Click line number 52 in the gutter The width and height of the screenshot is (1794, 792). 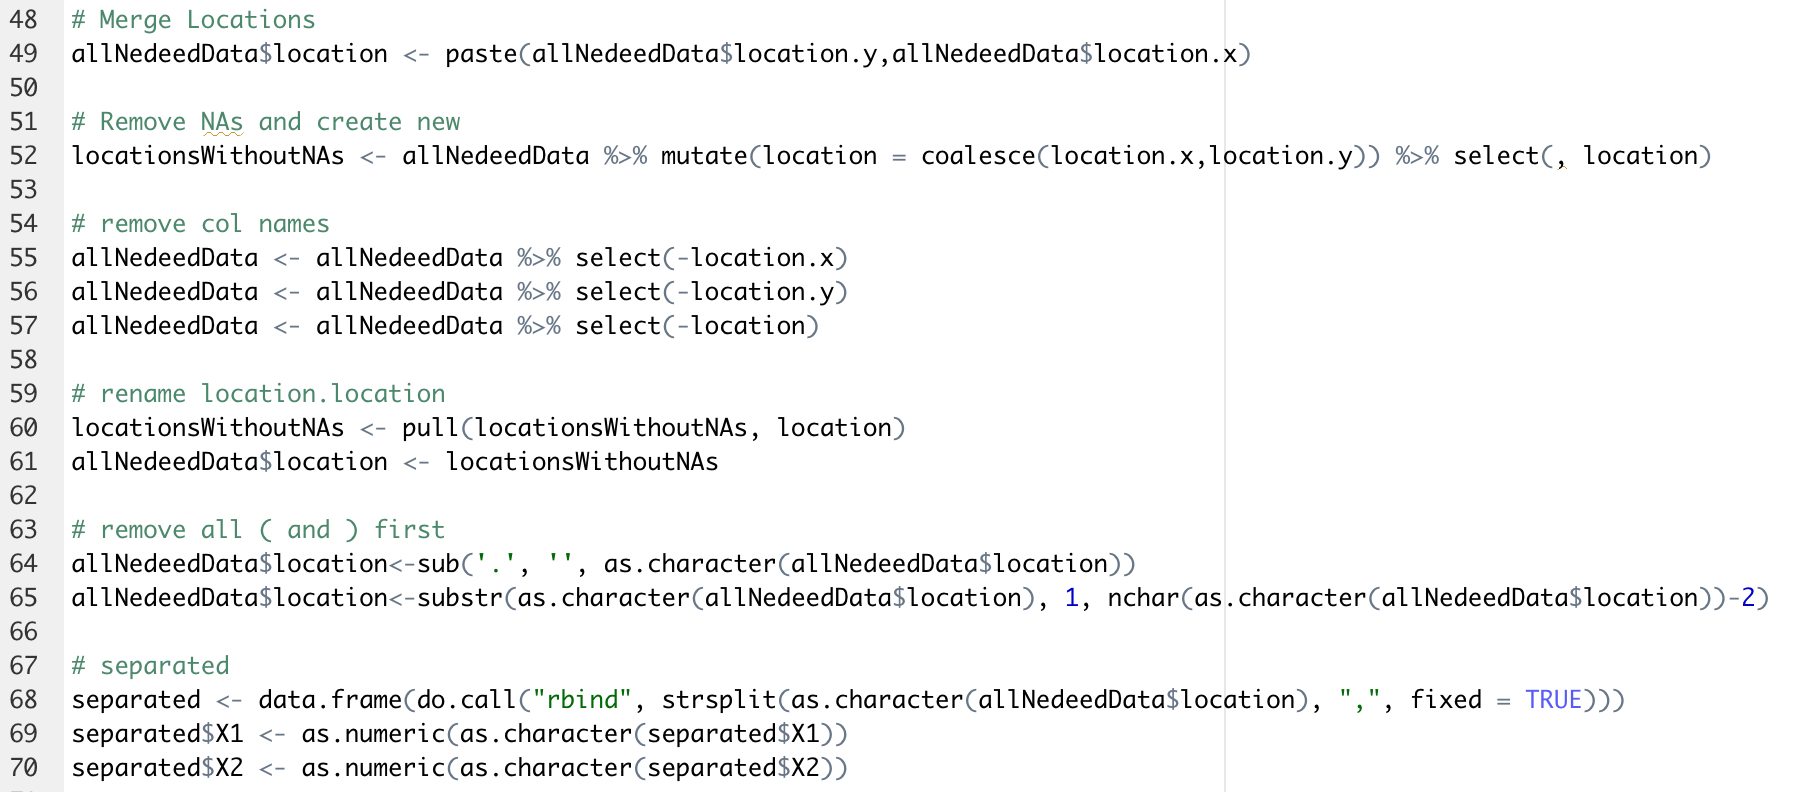coord(23,156)
